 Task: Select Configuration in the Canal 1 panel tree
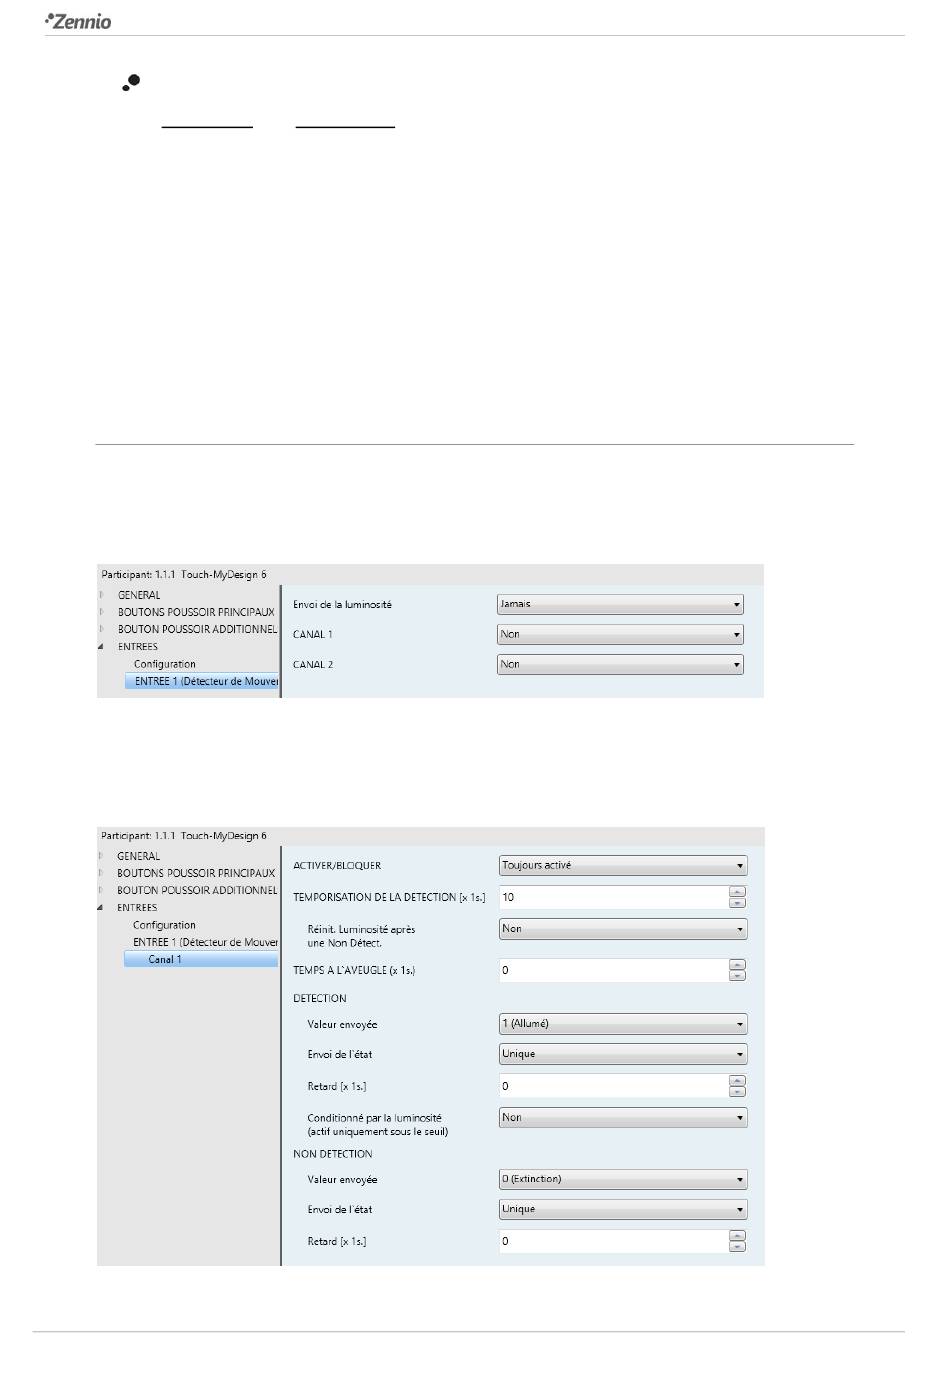164,925
